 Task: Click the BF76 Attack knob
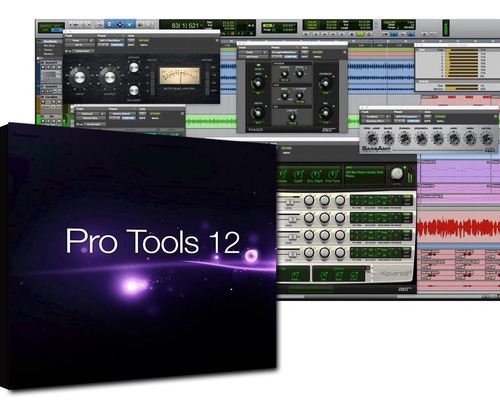tap(134, 68)
